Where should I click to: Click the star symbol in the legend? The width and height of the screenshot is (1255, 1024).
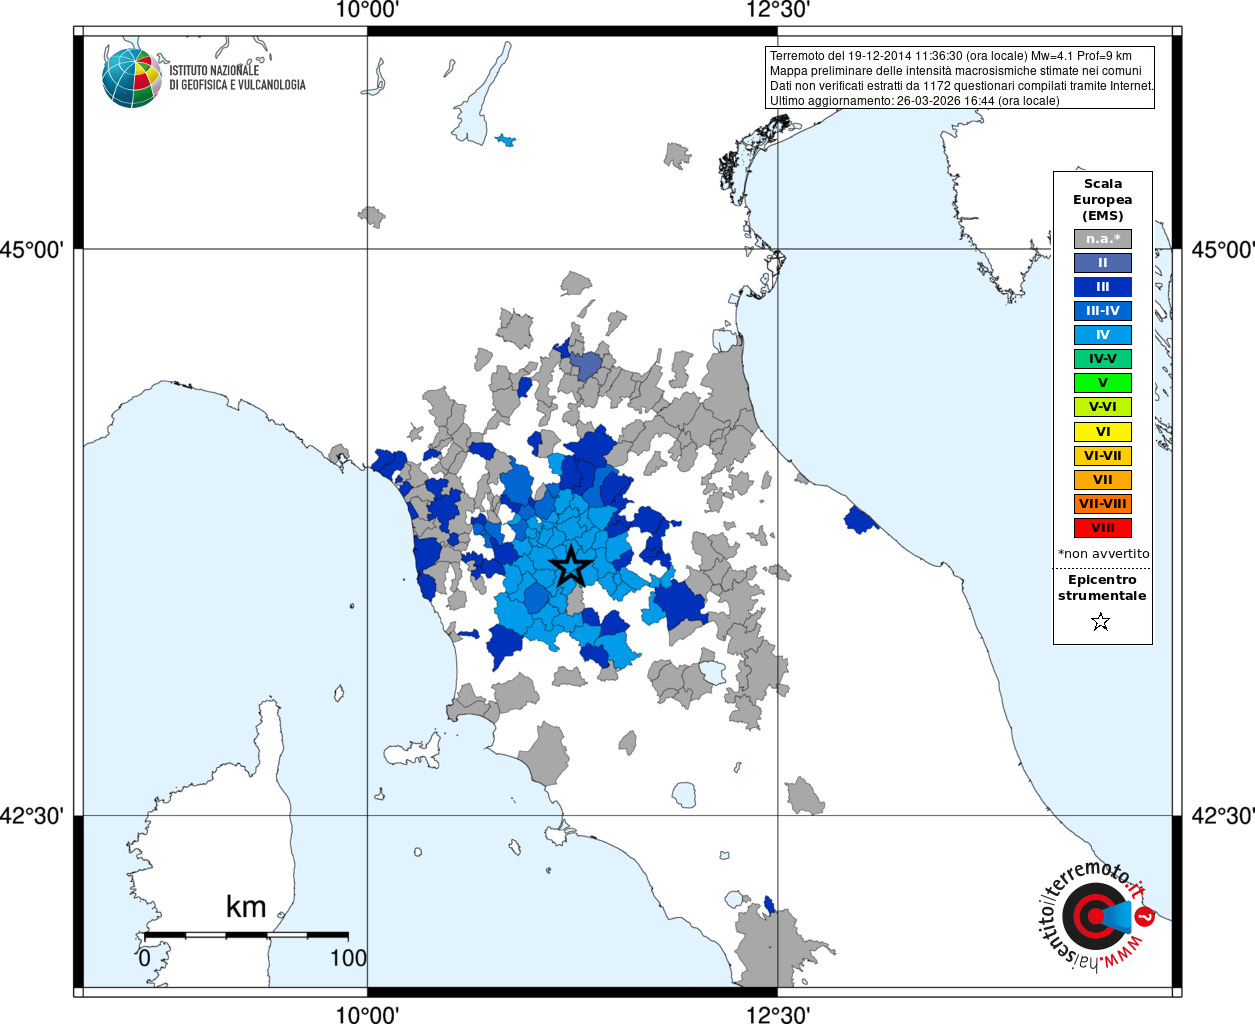tap(1101, 622)
